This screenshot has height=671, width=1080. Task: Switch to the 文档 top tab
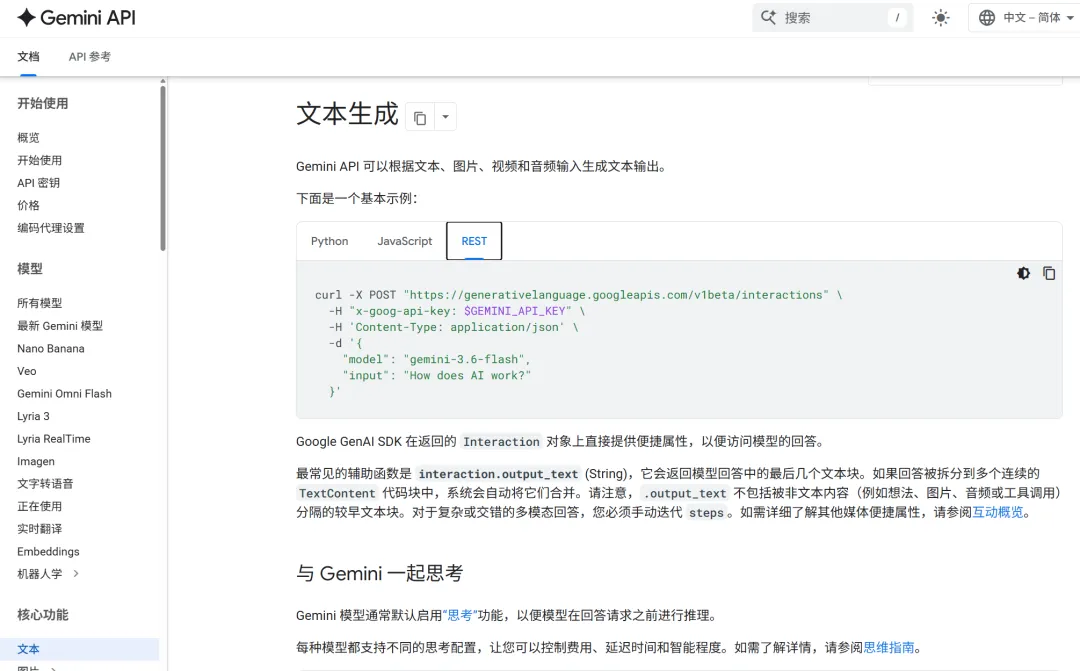click(28, 56)
